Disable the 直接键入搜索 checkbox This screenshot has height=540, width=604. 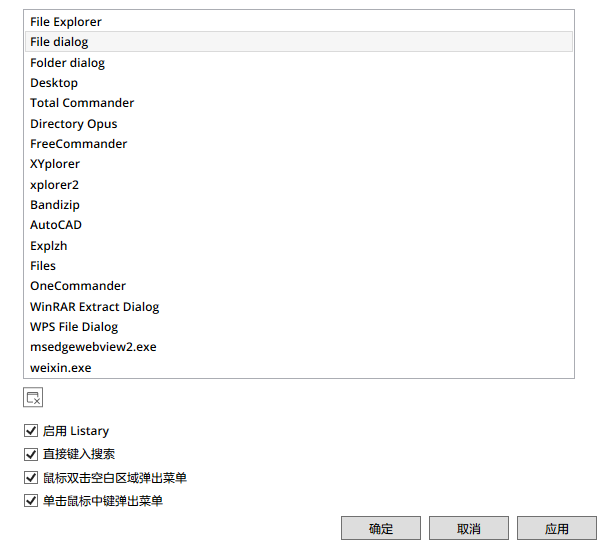pyautogui.click(x=30, y=454)
